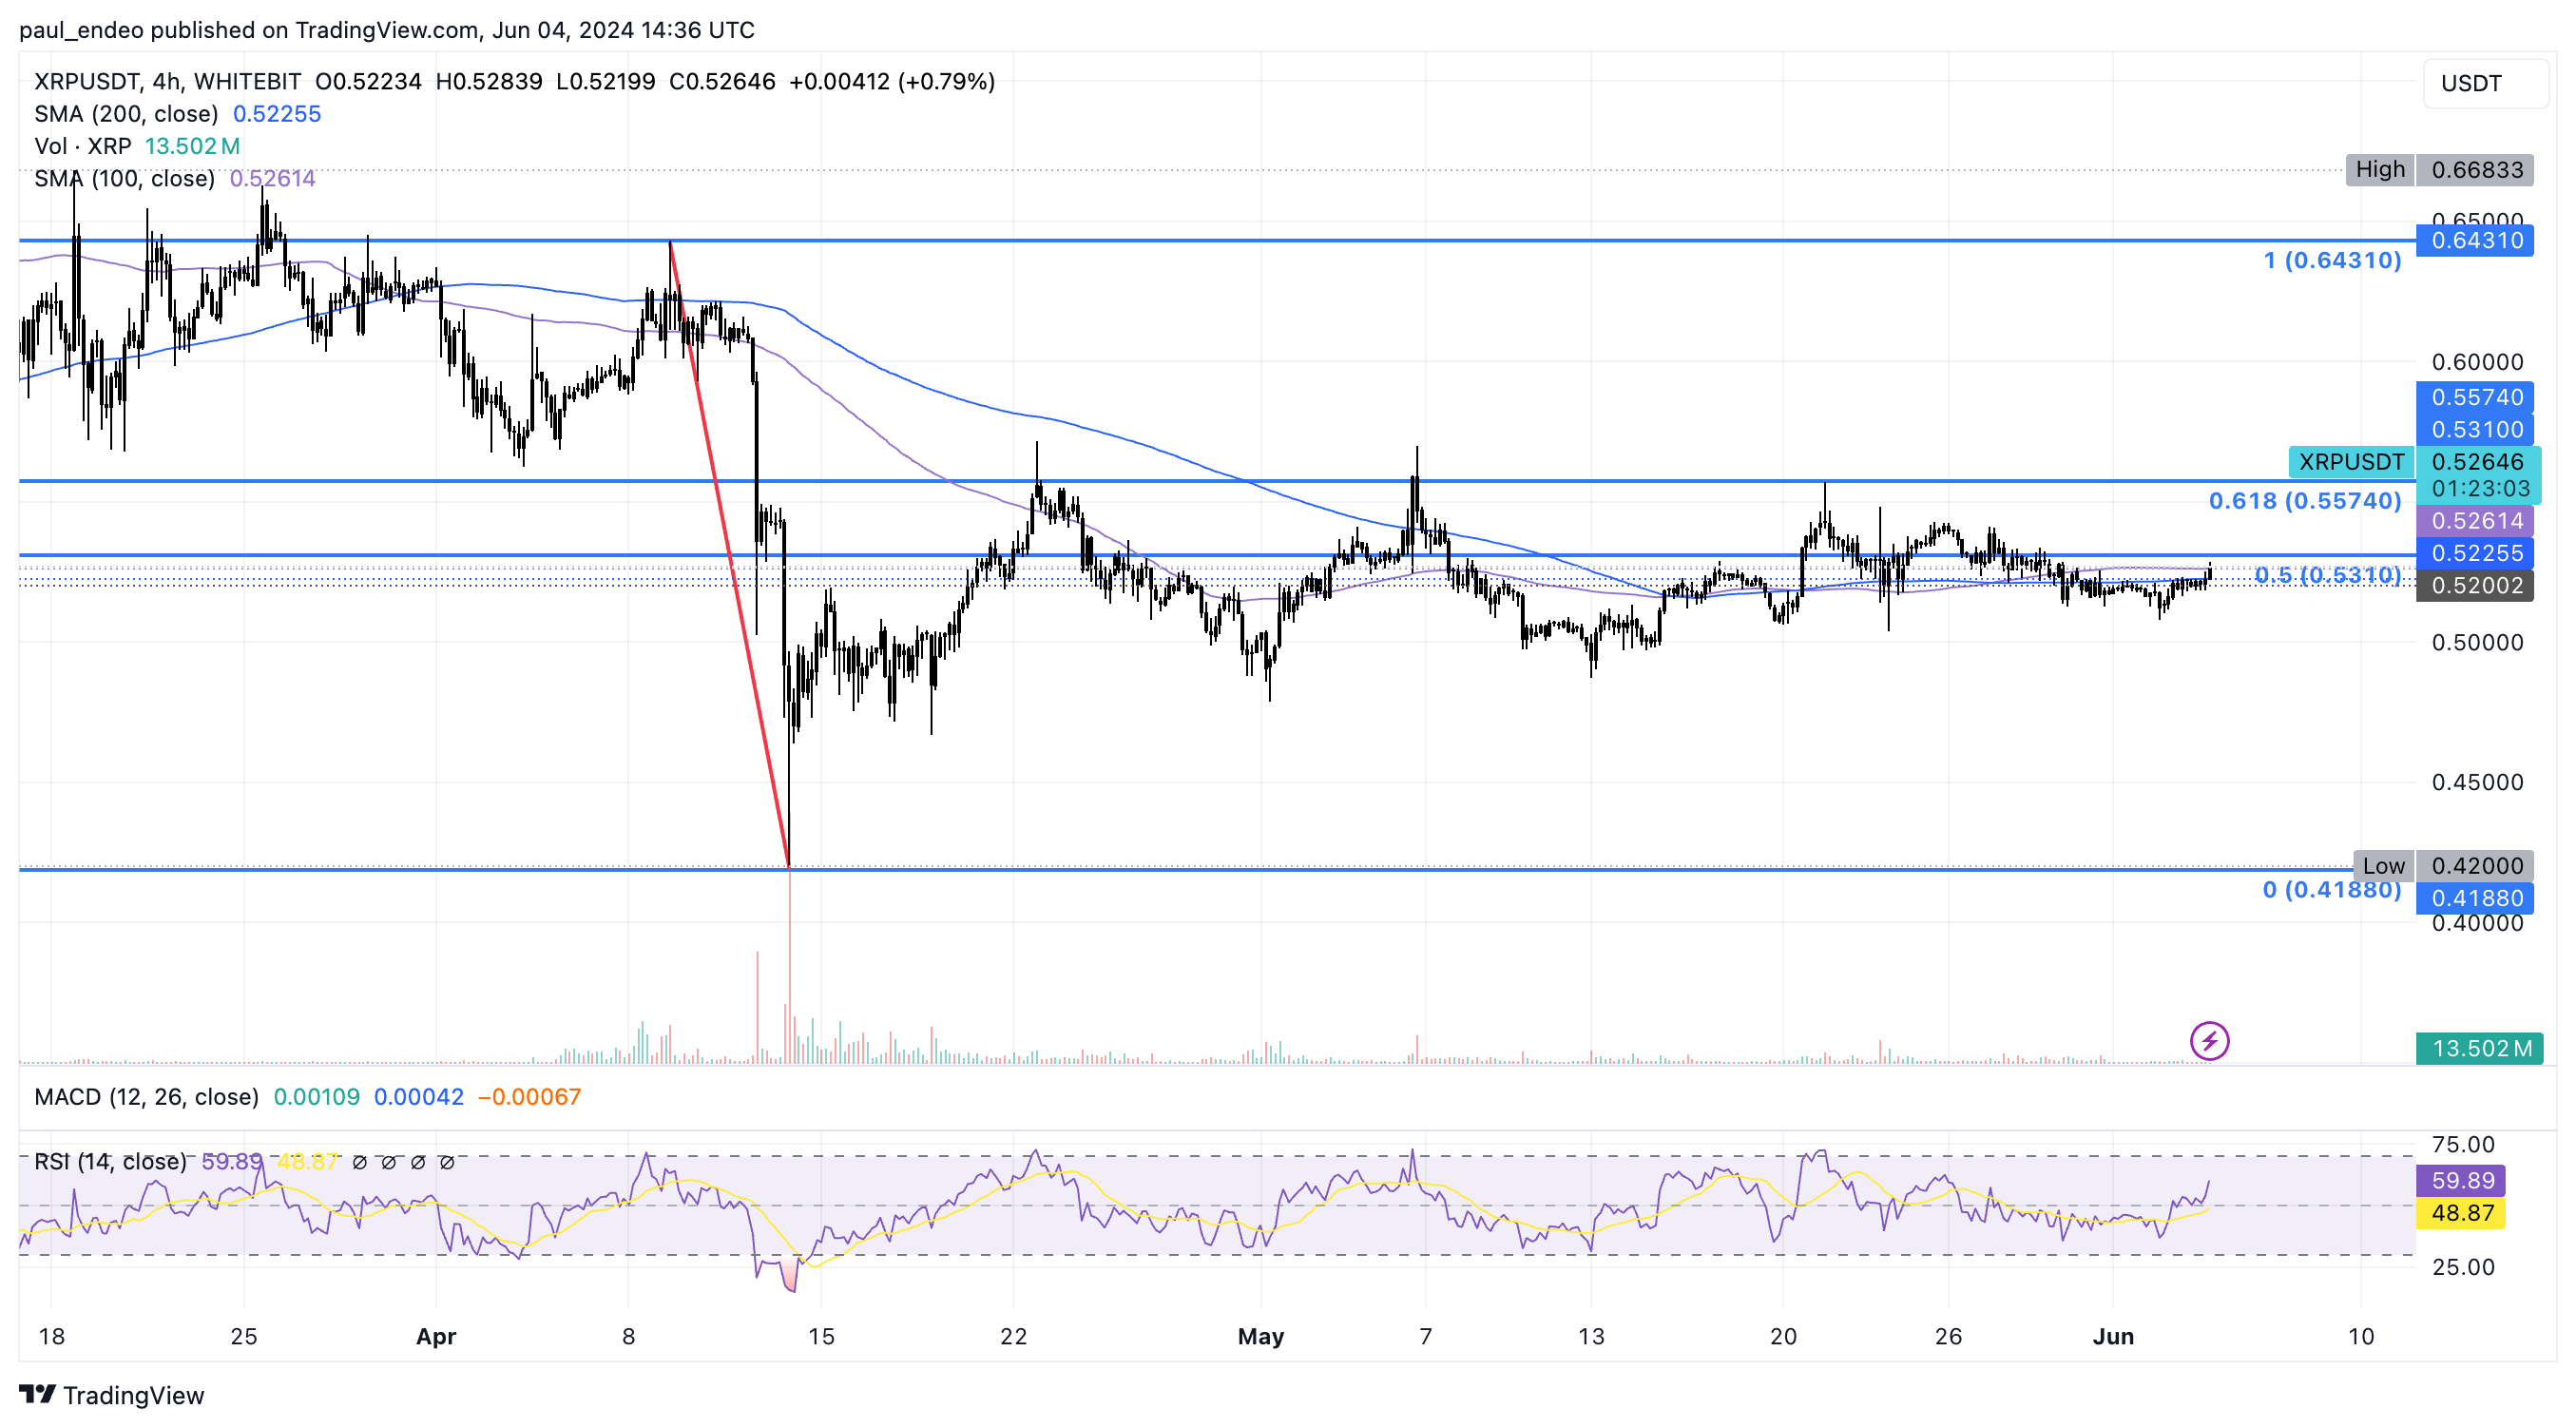Image resolution: width=2576 pixels, height=1428 pixels.
Task: Click the teal 13.502M volume value label
Action: point(2482,1048)
